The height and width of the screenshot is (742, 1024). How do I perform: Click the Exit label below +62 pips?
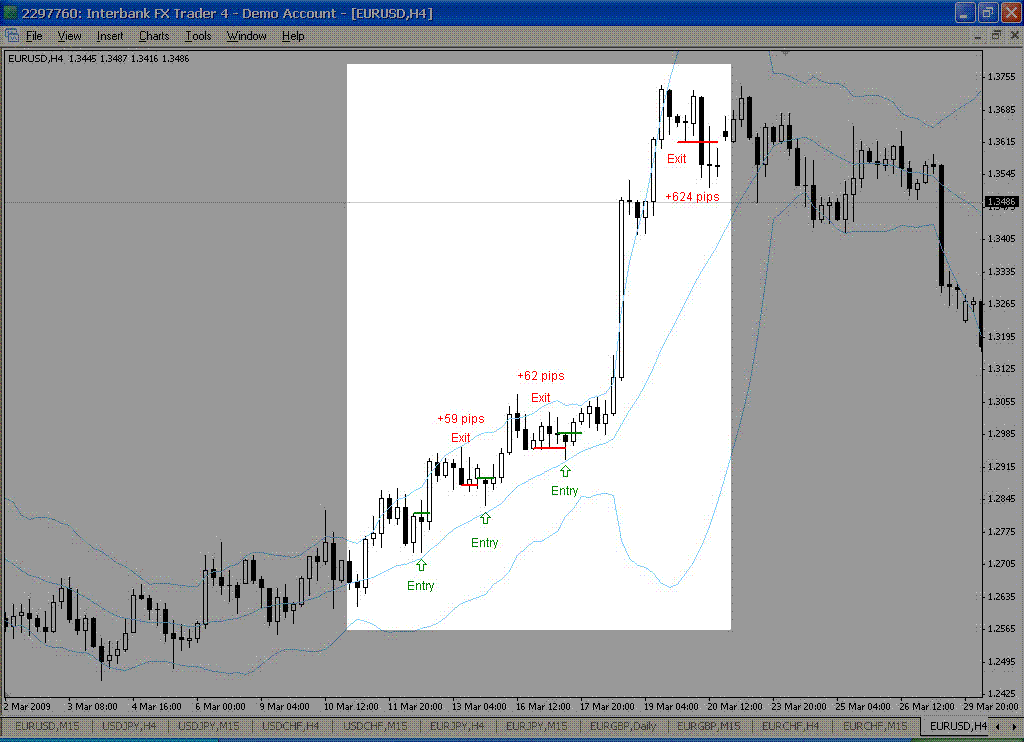click(x=541, y=398)
